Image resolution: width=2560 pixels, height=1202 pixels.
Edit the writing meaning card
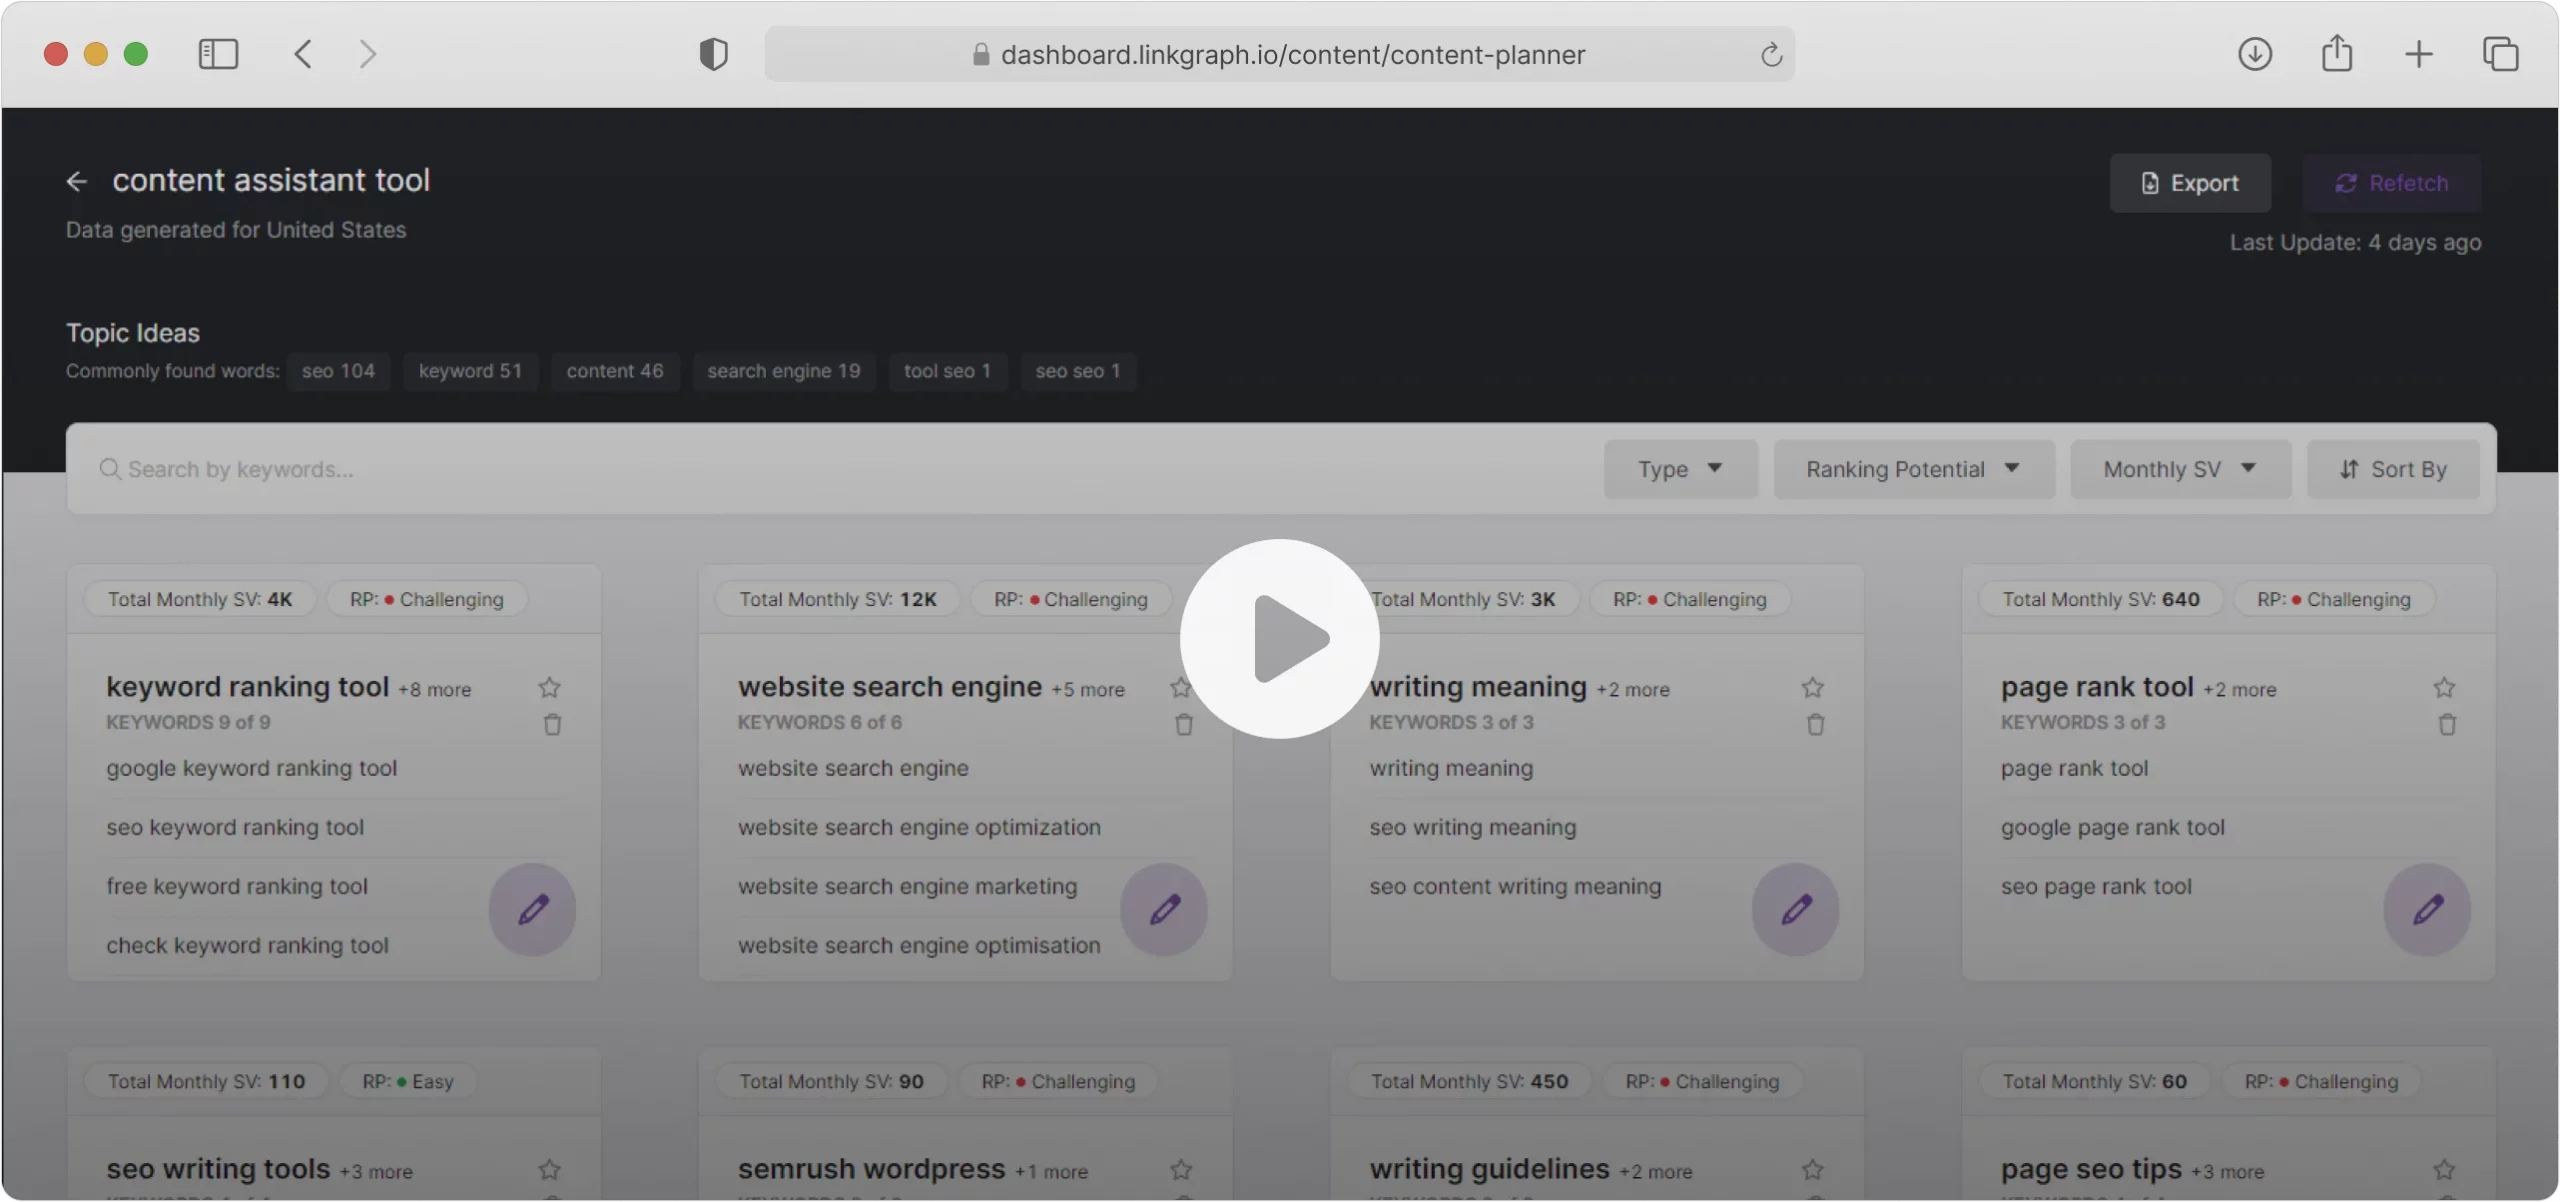point(1796,909)
